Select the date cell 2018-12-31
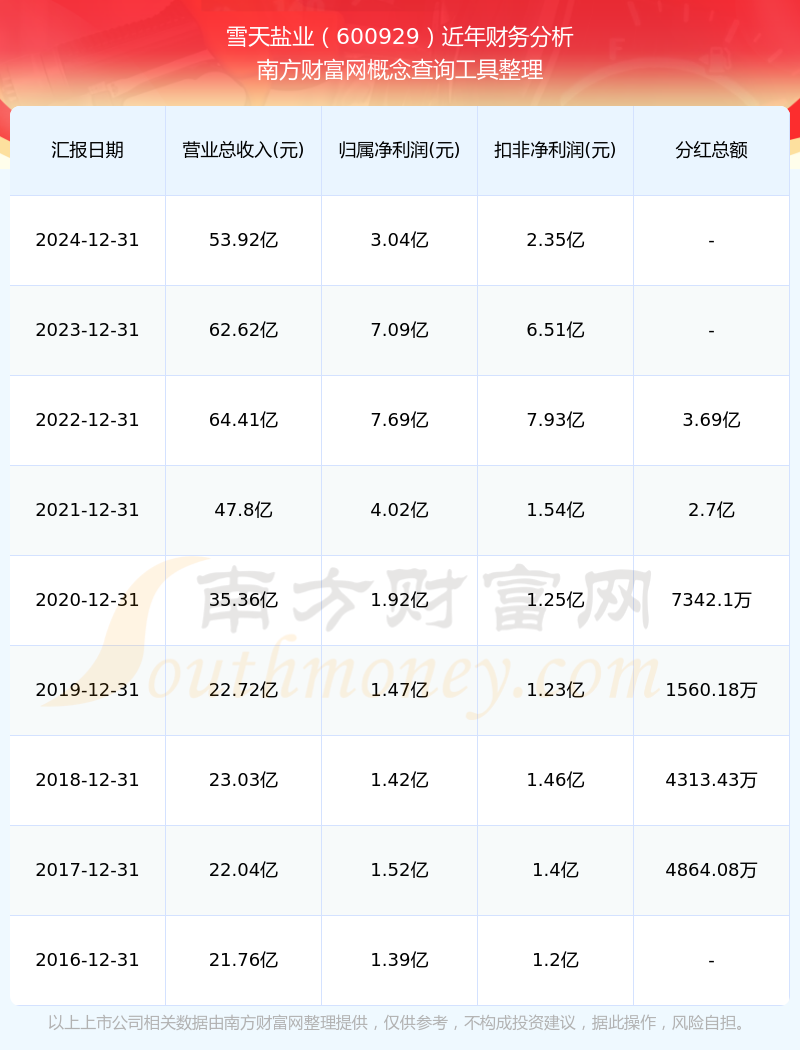Image resolution: width=800 pixels, height=1050 pixels. coord(88,780)
